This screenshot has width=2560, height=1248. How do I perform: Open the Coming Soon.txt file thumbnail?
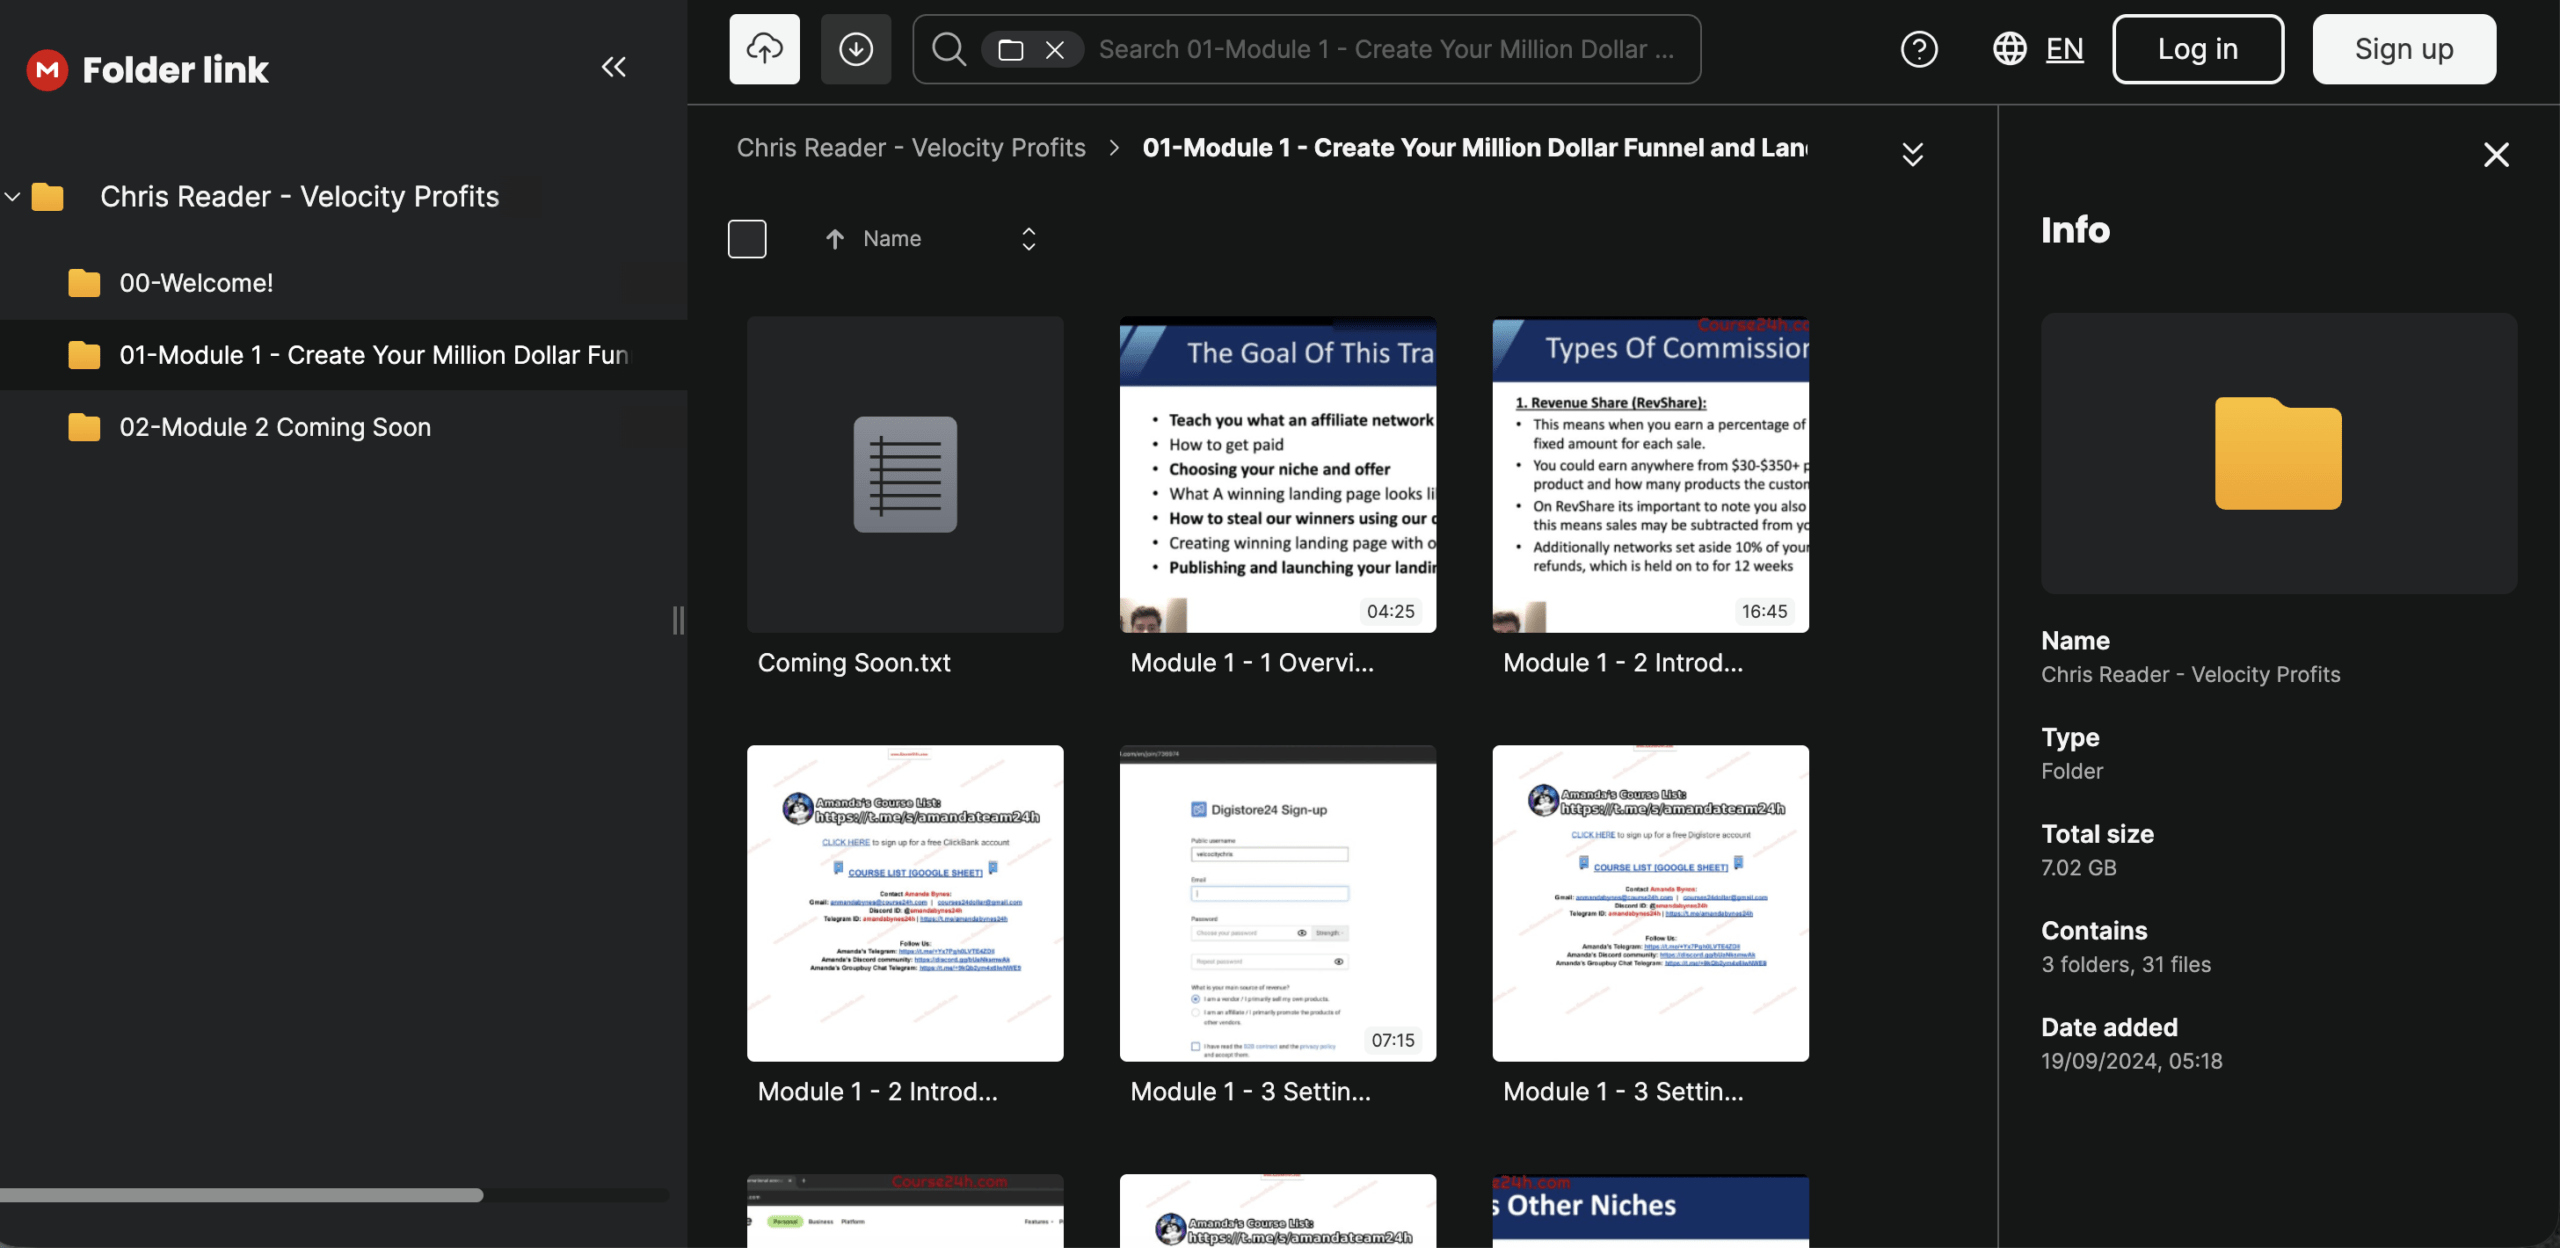coord(904,474)
